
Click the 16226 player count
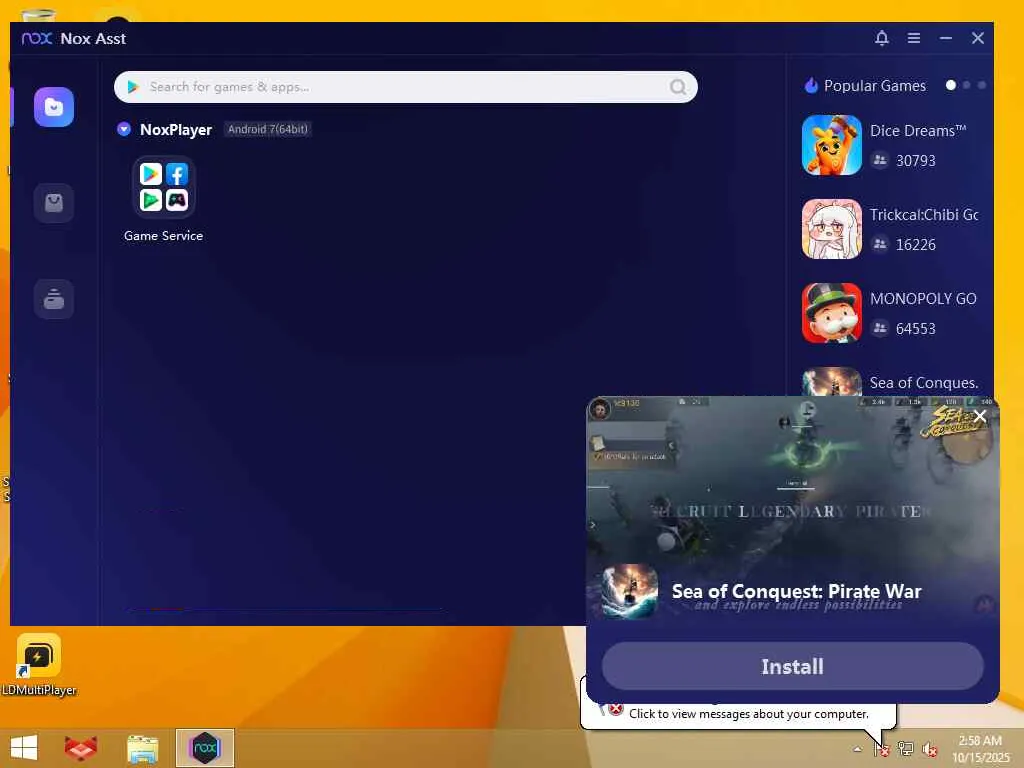916,245
